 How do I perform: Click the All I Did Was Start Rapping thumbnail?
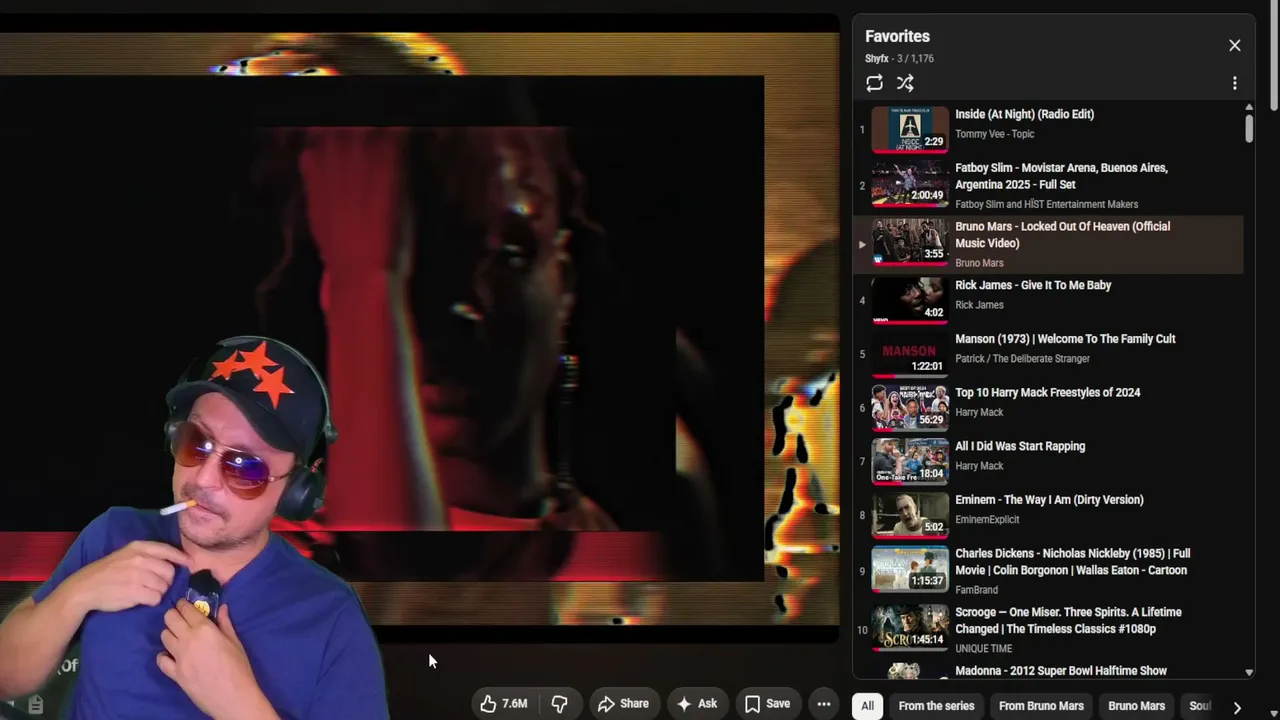point(910,461)
